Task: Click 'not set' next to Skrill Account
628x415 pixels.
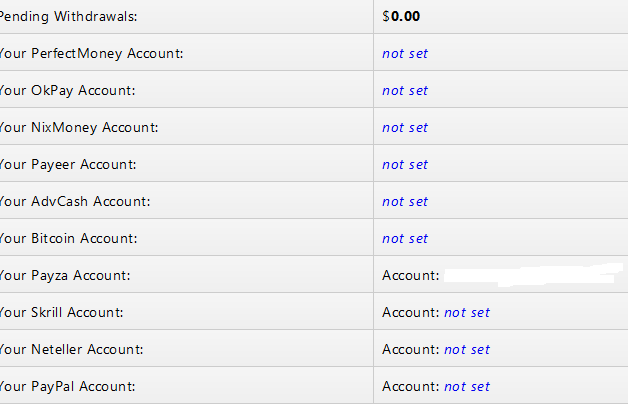Action: point(467,312)
